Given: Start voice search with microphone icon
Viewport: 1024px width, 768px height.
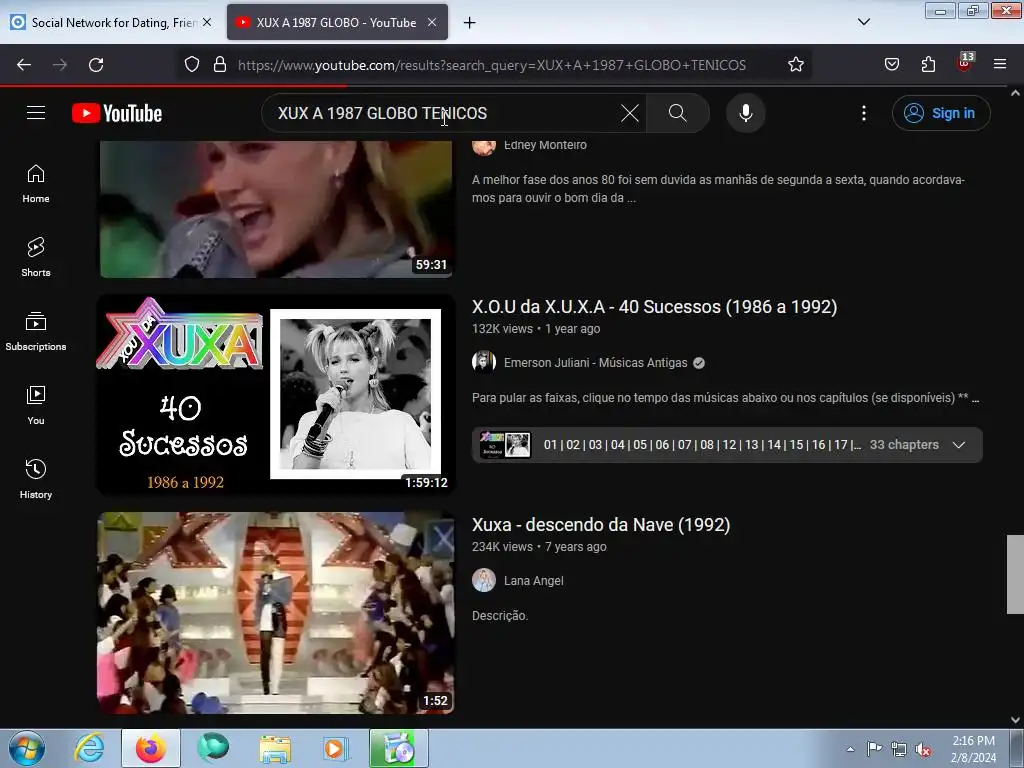Looking at the screenshot, I should [745, 113].
